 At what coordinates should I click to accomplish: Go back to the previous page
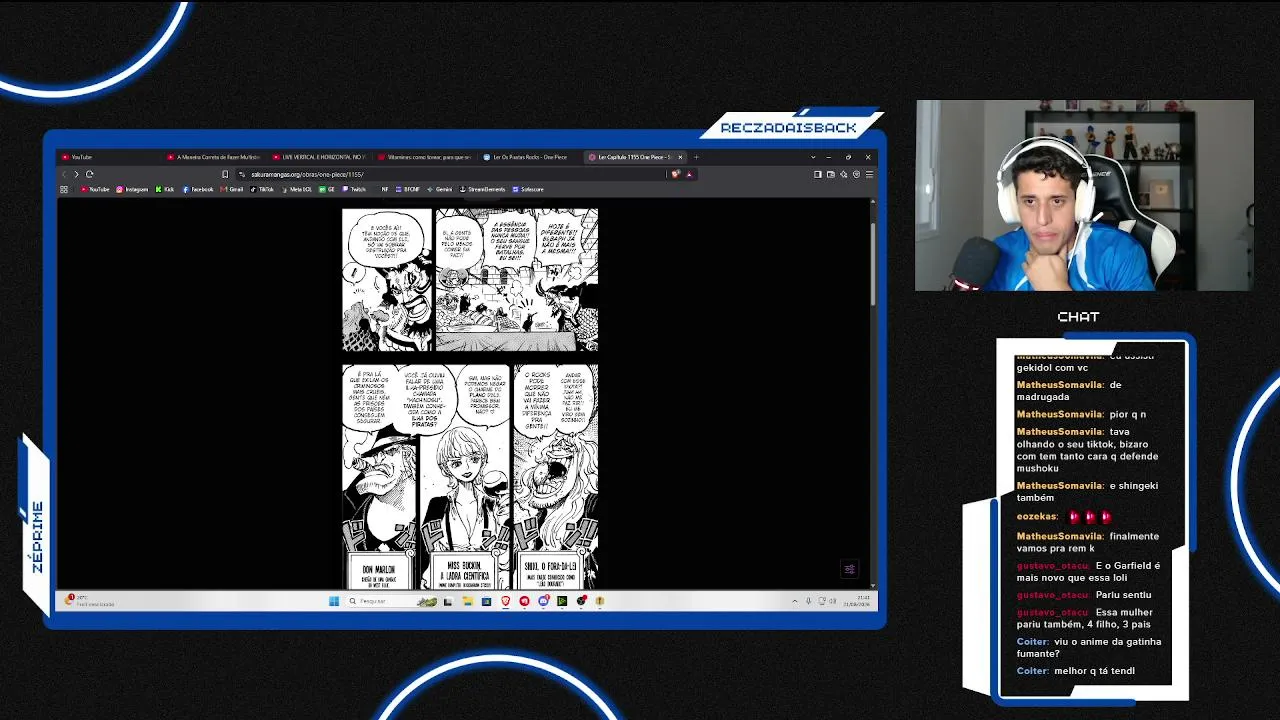point(64,174)
